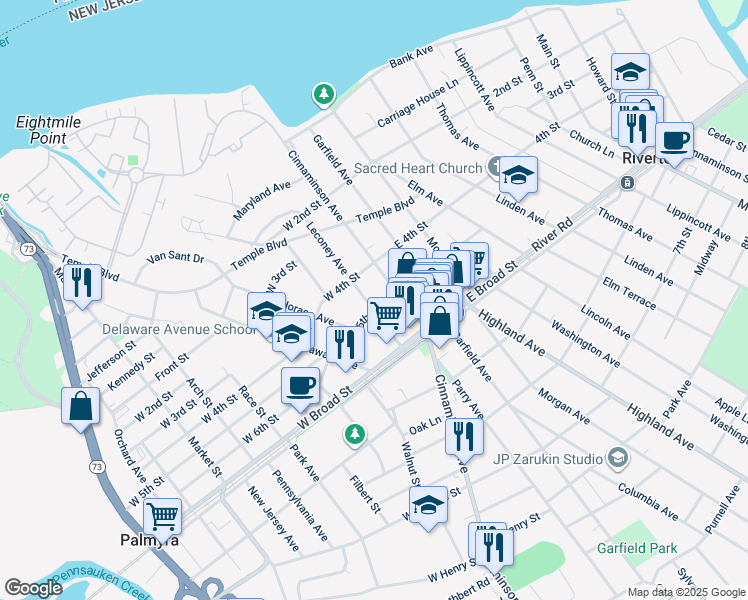Click the Elm Terrace street label
The width and height of the screenshot is (748, 600).
click(x=629, y=293)
